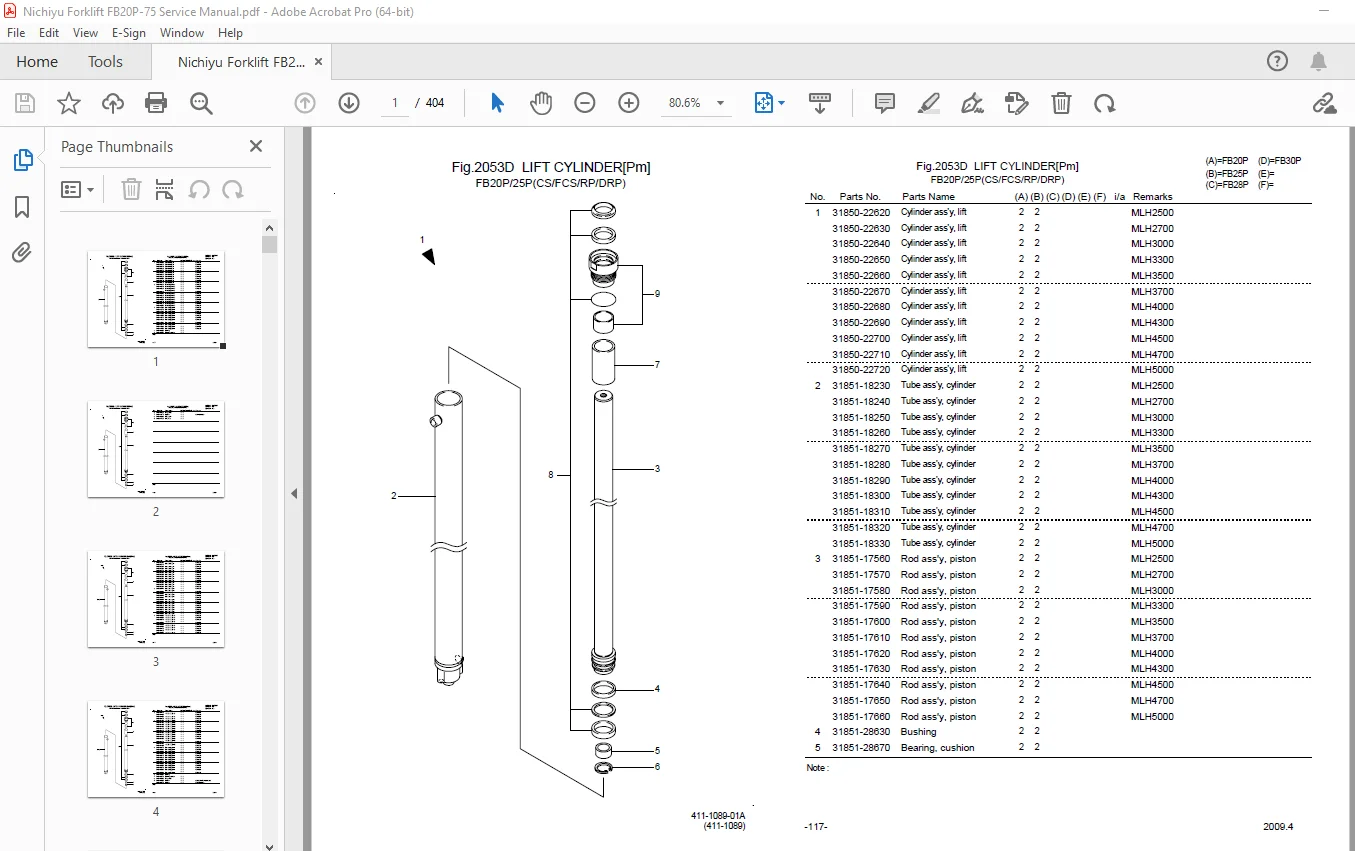Viewport: 1355px width, 851px height.
Task: Open the scrolling mode tool icon
Action: [820, 103]
